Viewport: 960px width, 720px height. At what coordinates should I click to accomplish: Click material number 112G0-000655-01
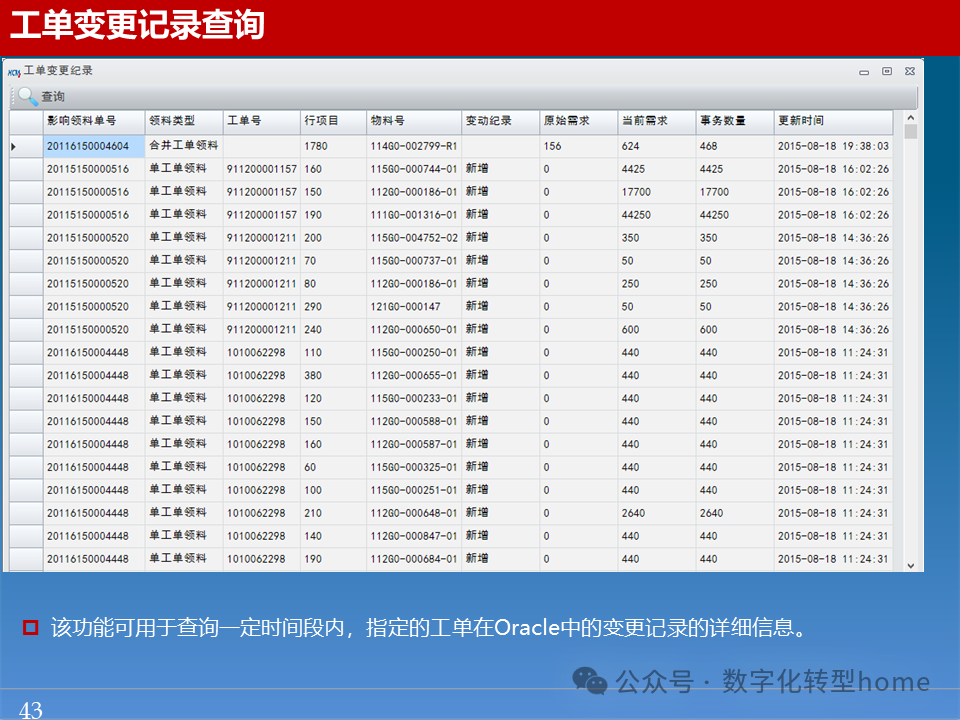click(x=413, y=375)
